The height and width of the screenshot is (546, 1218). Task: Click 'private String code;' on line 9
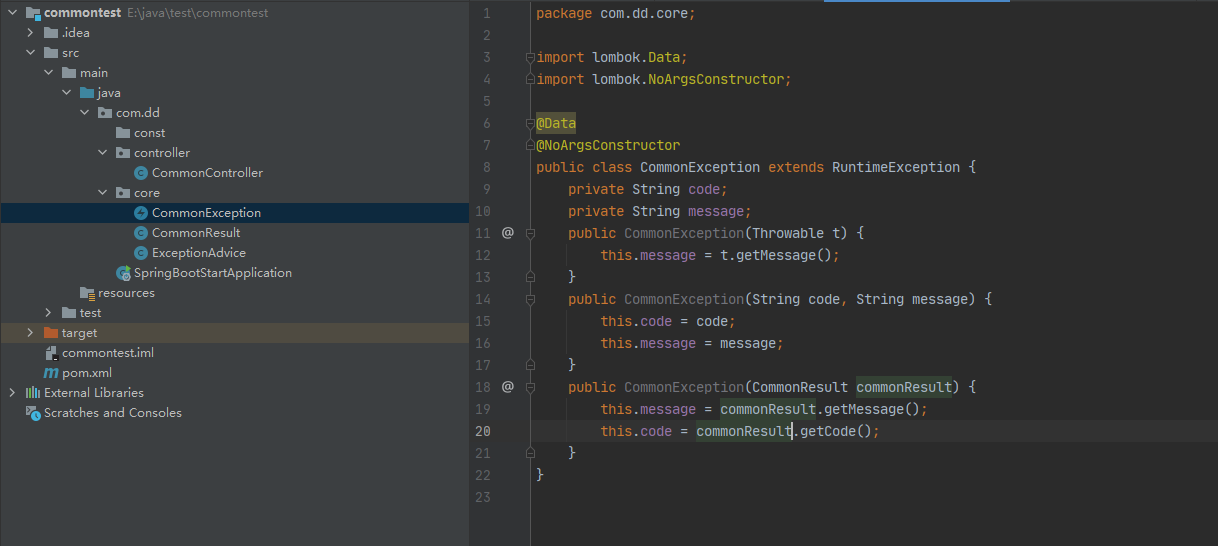click(648, 189)
